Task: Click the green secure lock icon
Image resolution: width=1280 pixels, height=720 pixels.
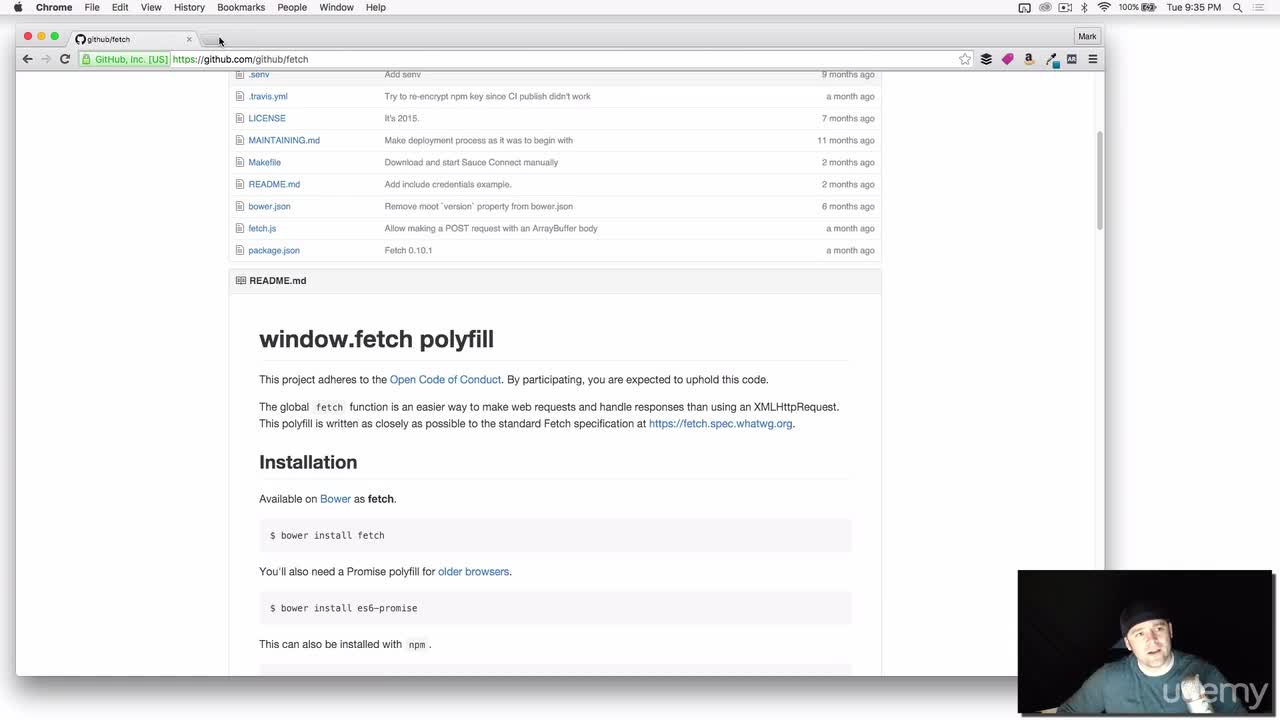Action: [x=87, y=59]
